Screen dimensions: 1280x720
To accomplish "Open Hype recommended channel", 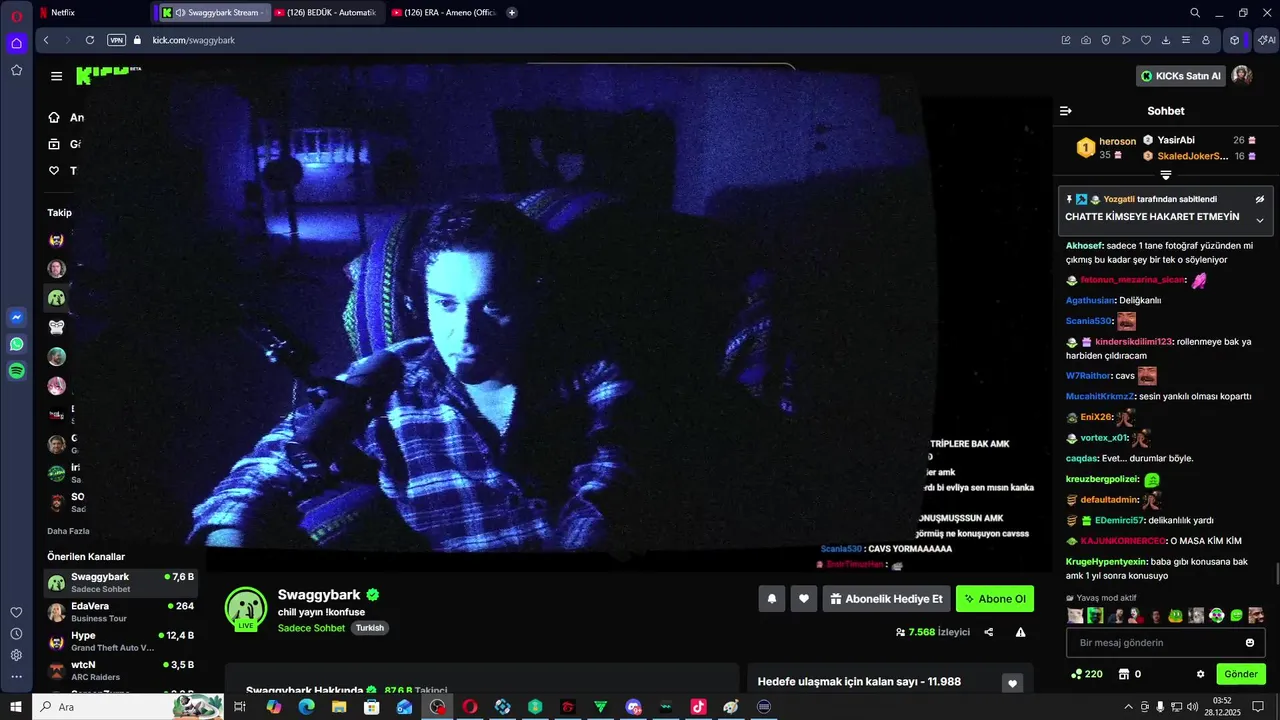I will point(121,641).
